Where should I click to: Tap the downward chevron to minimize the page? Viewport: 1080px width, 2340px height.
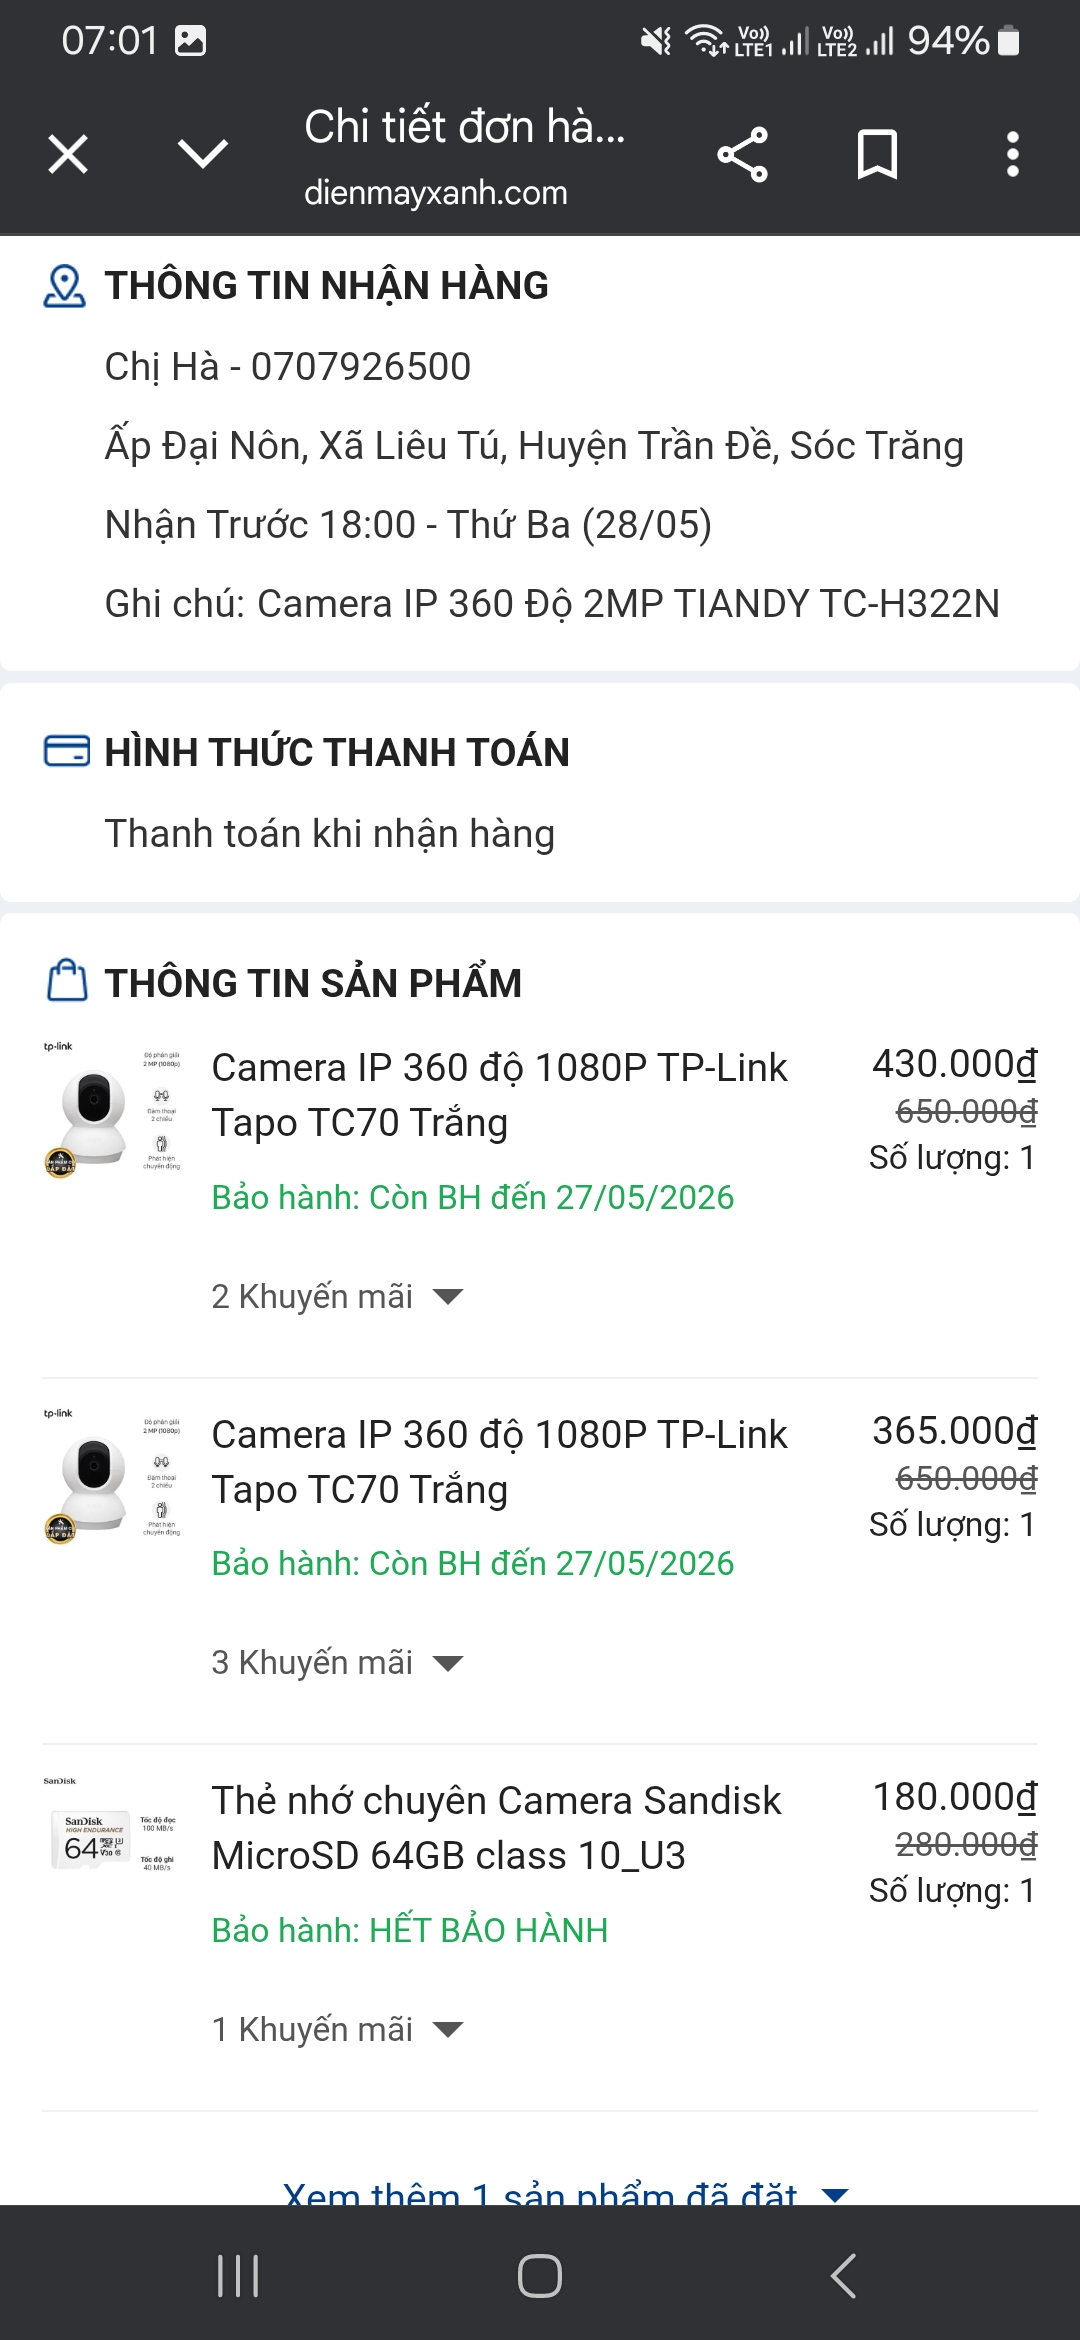tap(203, 154)
